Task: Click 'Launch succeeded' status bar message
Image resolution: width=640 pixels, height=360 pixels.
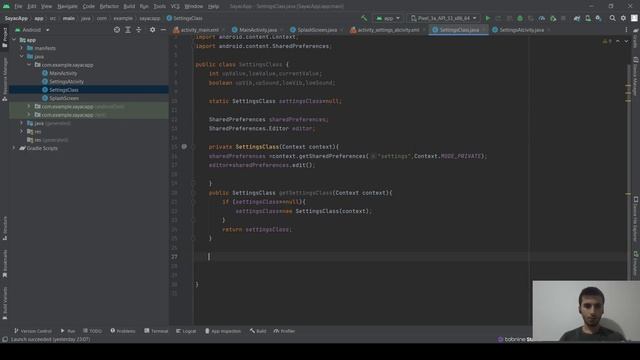Action: [50, 339]
